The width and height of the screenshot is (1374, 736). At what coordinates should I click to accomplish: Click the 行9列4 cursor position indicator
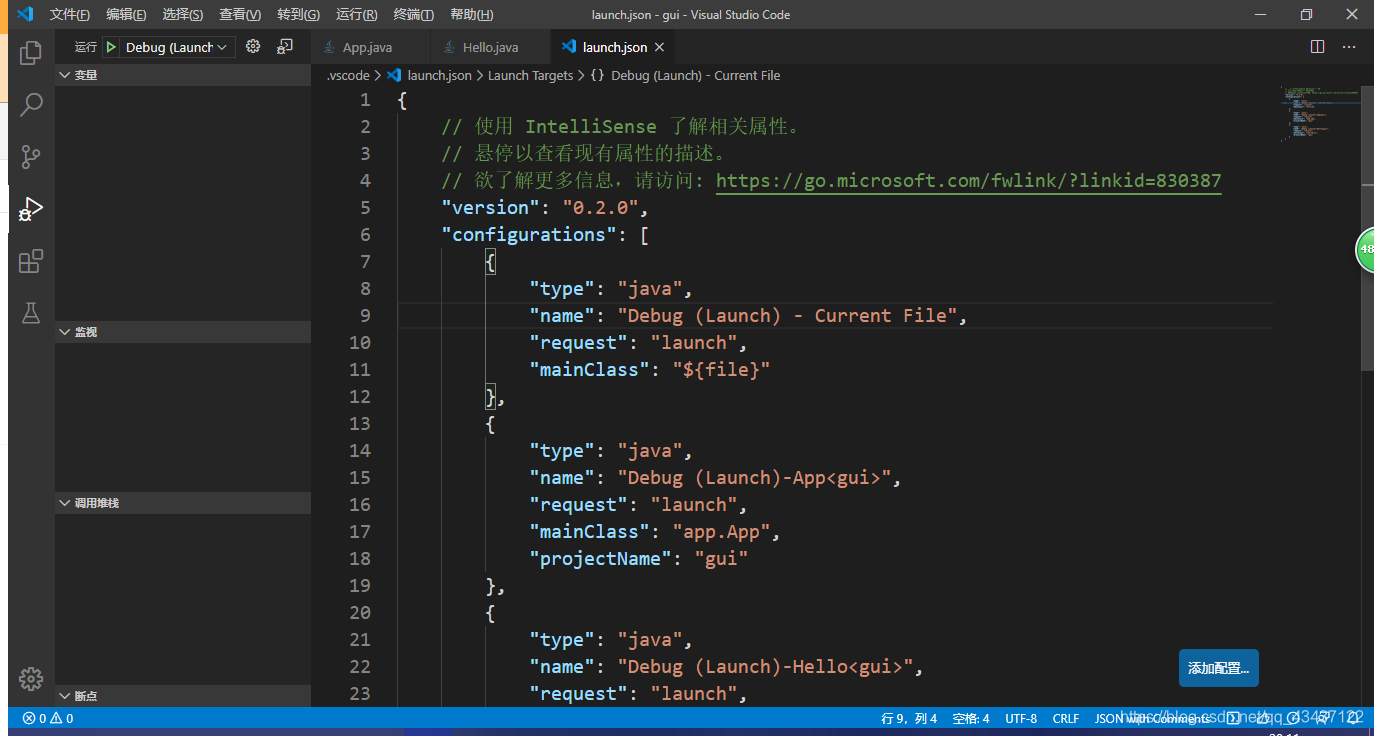pos(910,718)
